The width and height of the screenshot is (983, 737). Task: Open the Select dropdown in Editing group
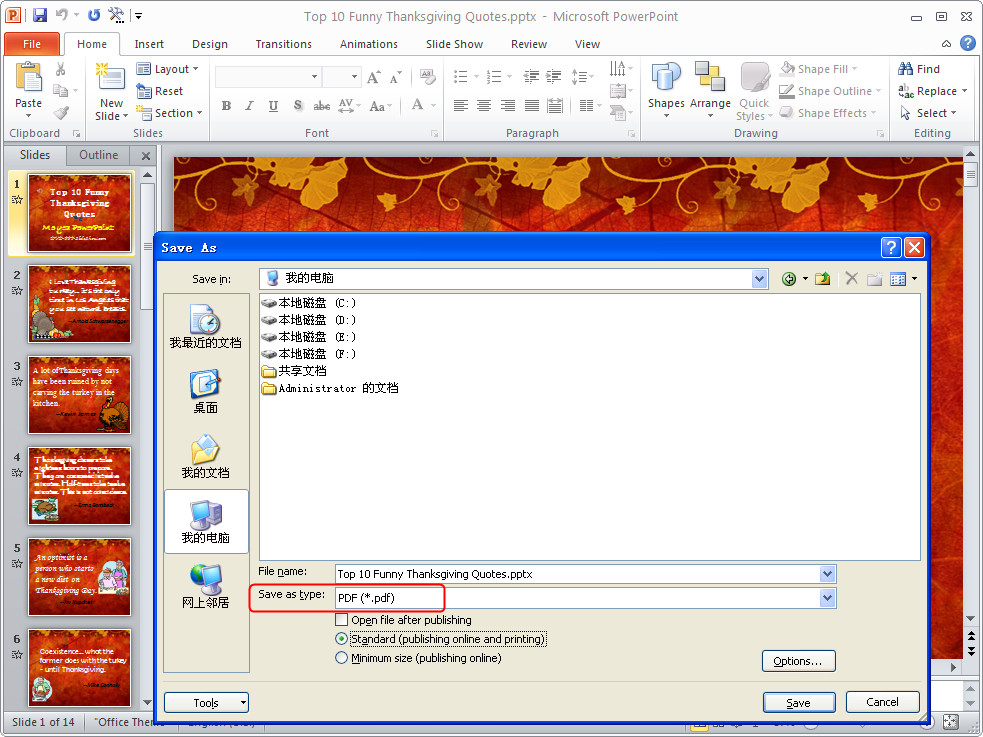click(x=928, y=113)
